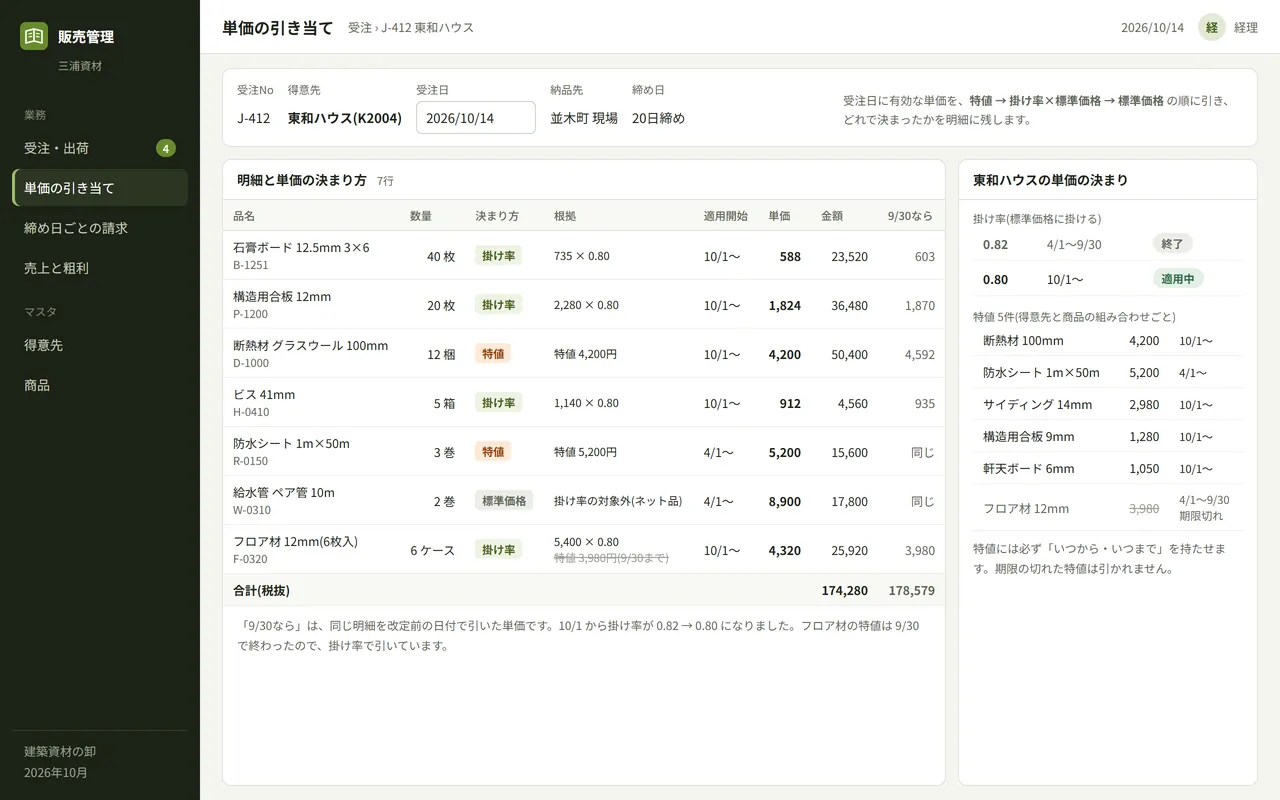Screen dimensions: 1280x800
Task: Open the 売上と粗利 page
Action: click(100, 268)
